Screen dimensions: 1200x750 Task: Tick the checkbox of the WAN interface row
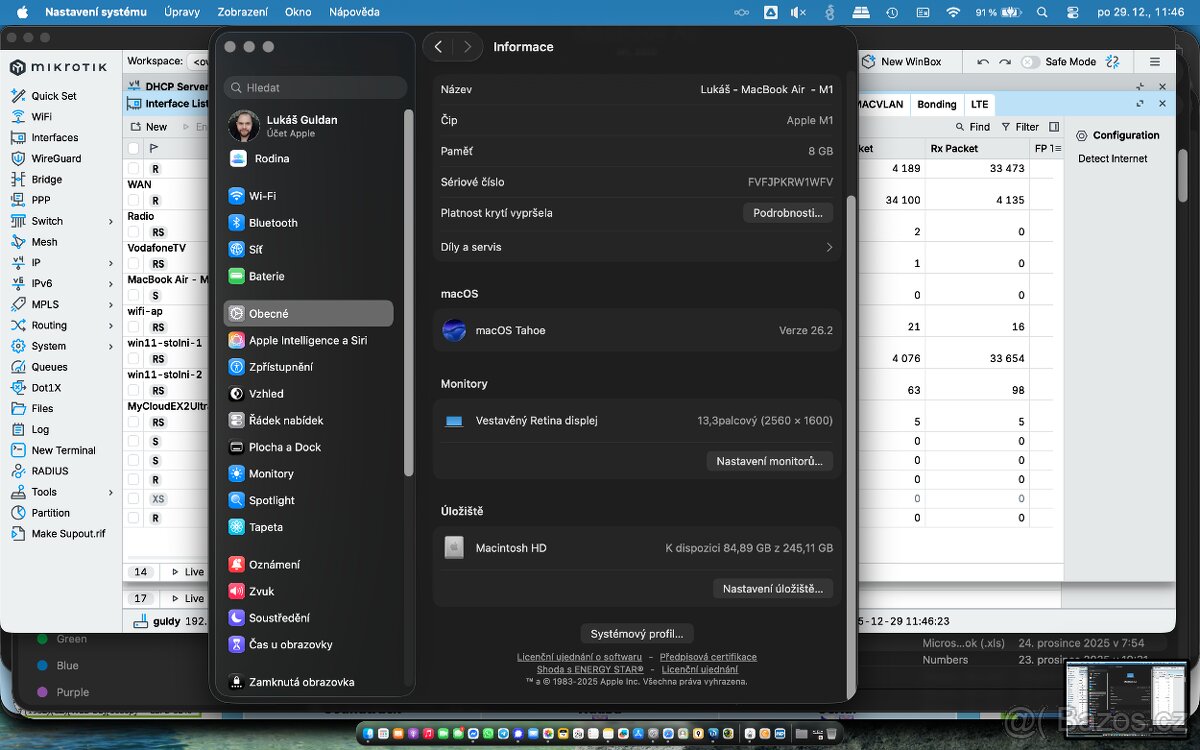click(x=134, y=200)
